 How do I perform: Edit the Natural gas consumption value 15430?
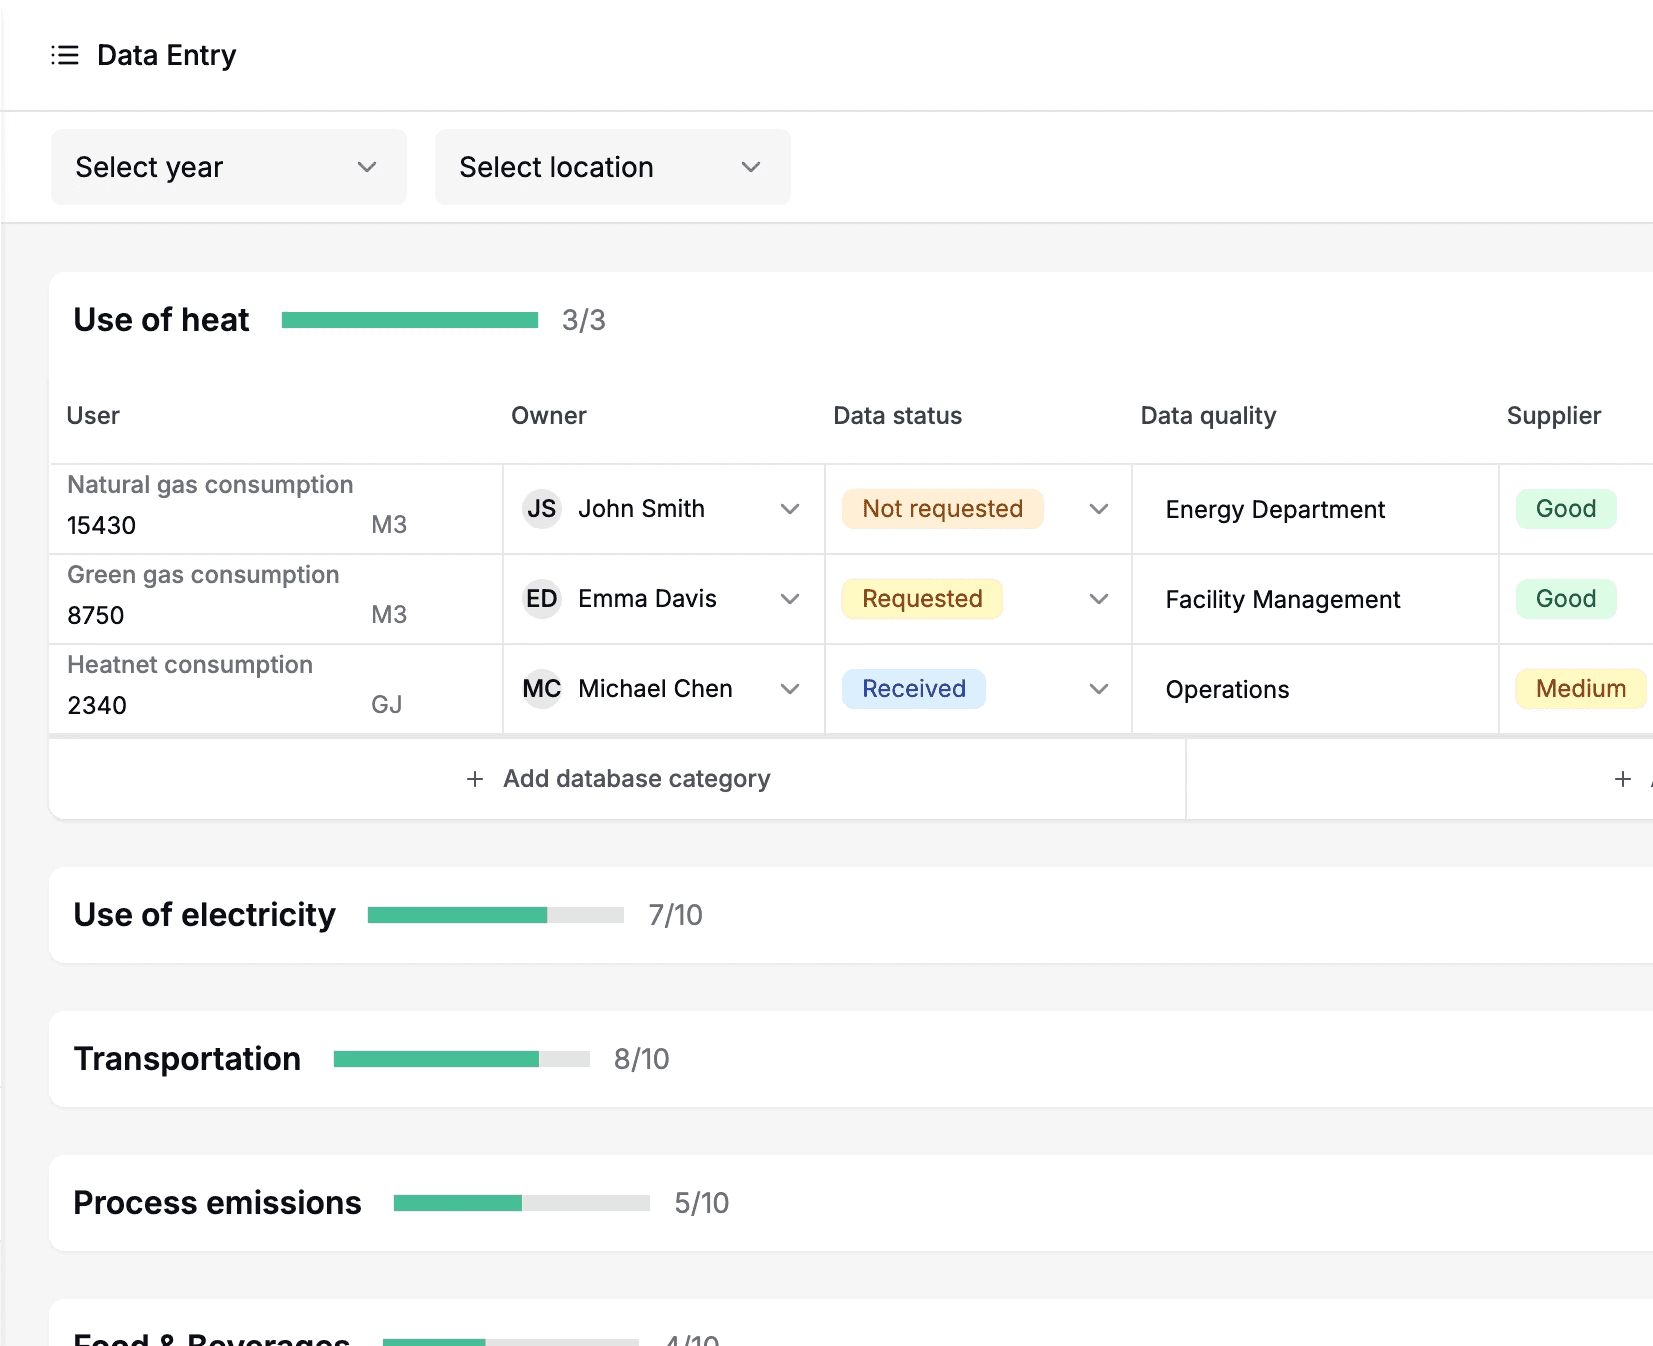101,525
